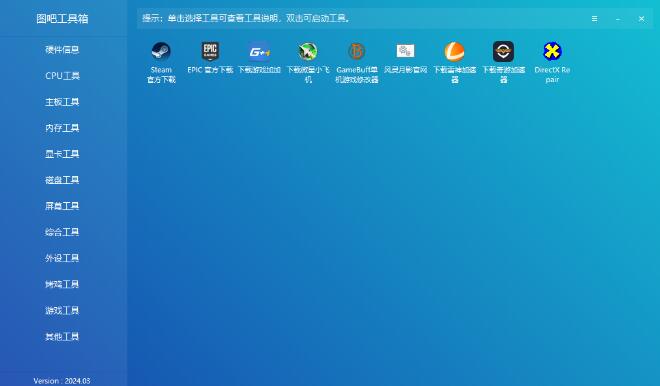Image resolution: width=660 pixels, height=386 pixels.
Task: Open the 其他工具 category
Action: [x=62, y=337]
